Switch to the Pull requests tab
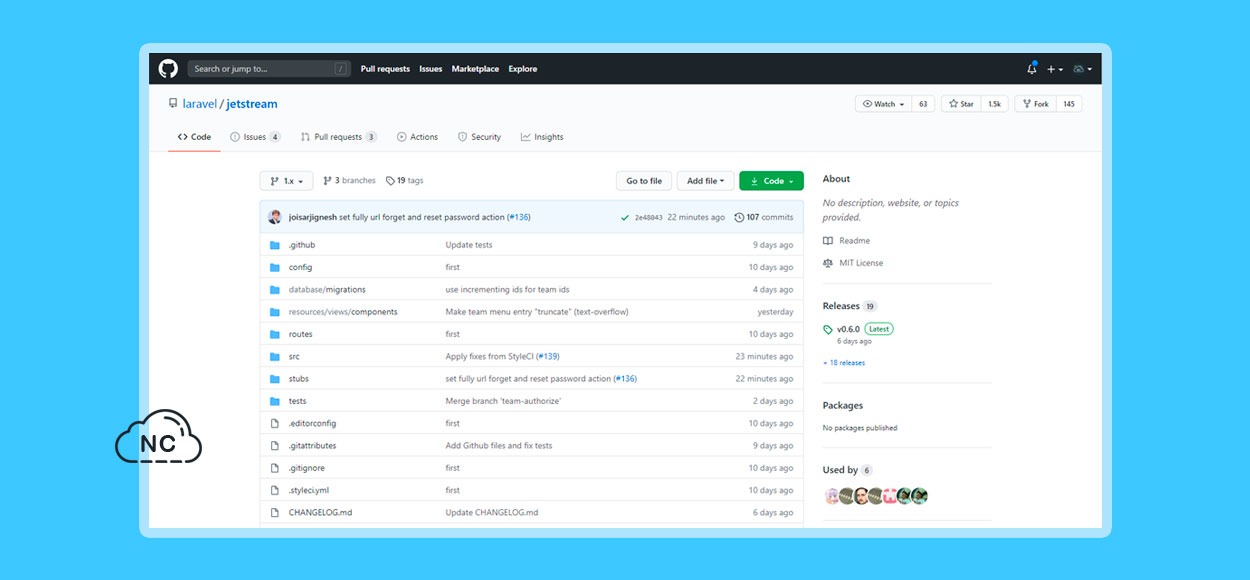 tap(338, 137)
